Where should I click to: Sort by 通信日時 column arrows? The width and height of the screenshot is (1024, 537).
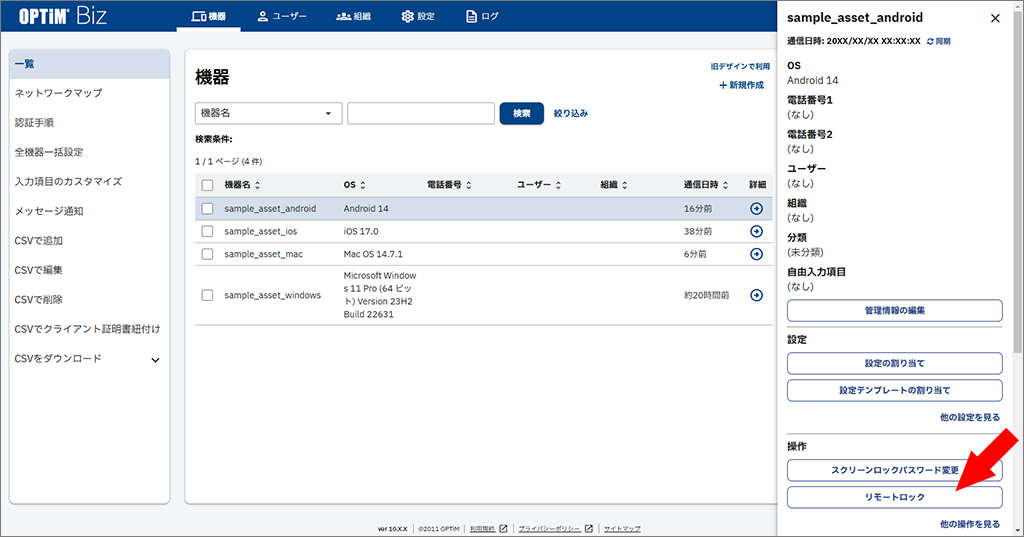(x=726, y=186)
